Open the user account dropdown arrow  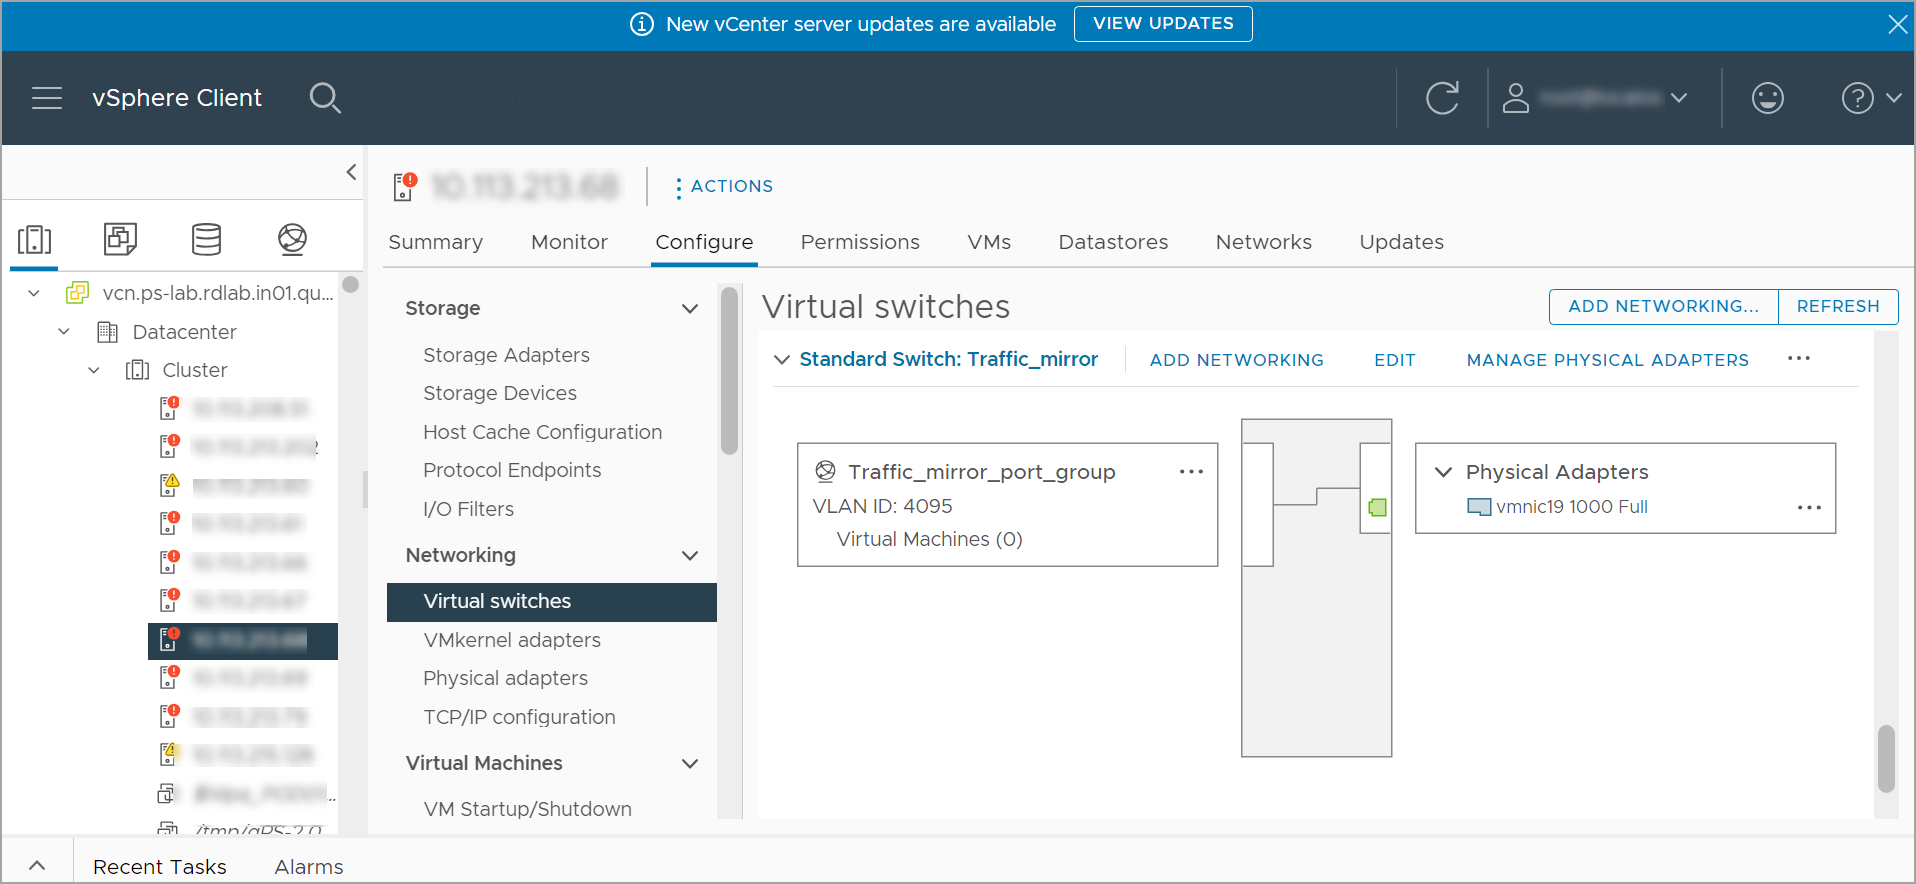pos(1679,98)
